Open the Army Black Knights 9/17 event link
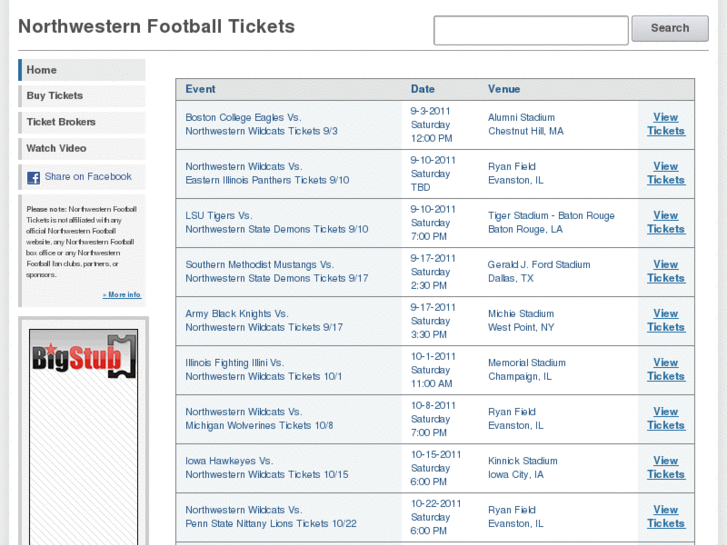The image size is (727, 545). tap(264, 320)
